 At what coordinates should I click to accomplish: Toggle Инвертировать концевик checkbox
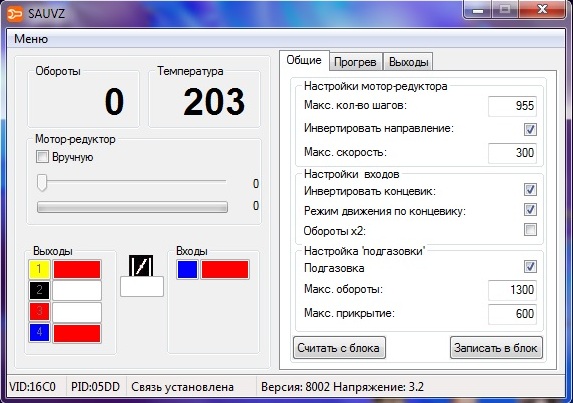point(530,190)
